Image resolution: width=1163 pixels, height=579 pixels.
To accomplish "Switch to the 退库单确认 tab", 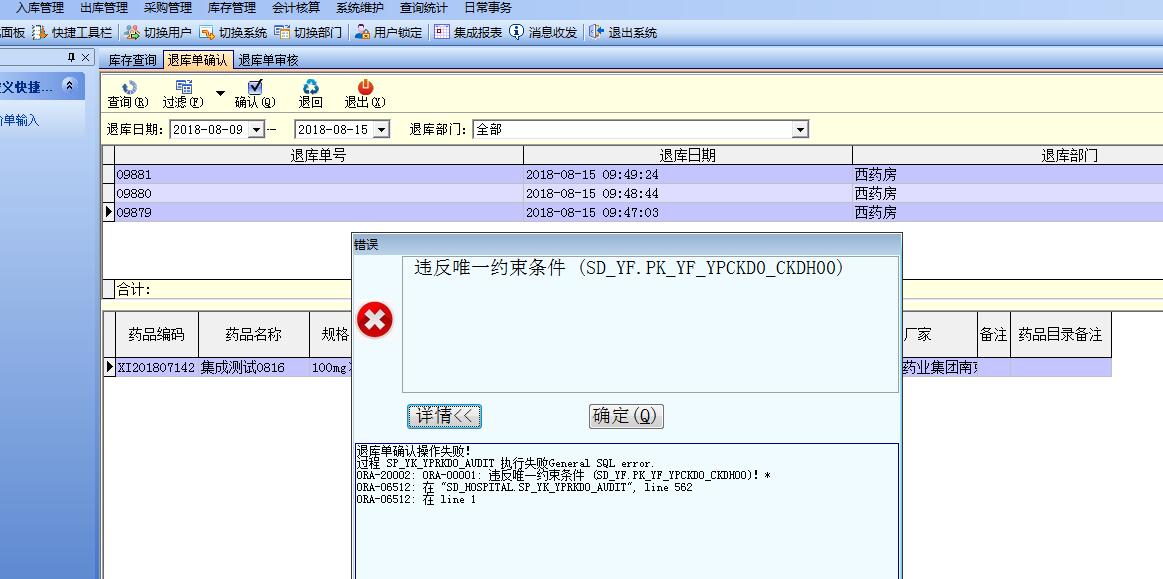I will point(198,60).
